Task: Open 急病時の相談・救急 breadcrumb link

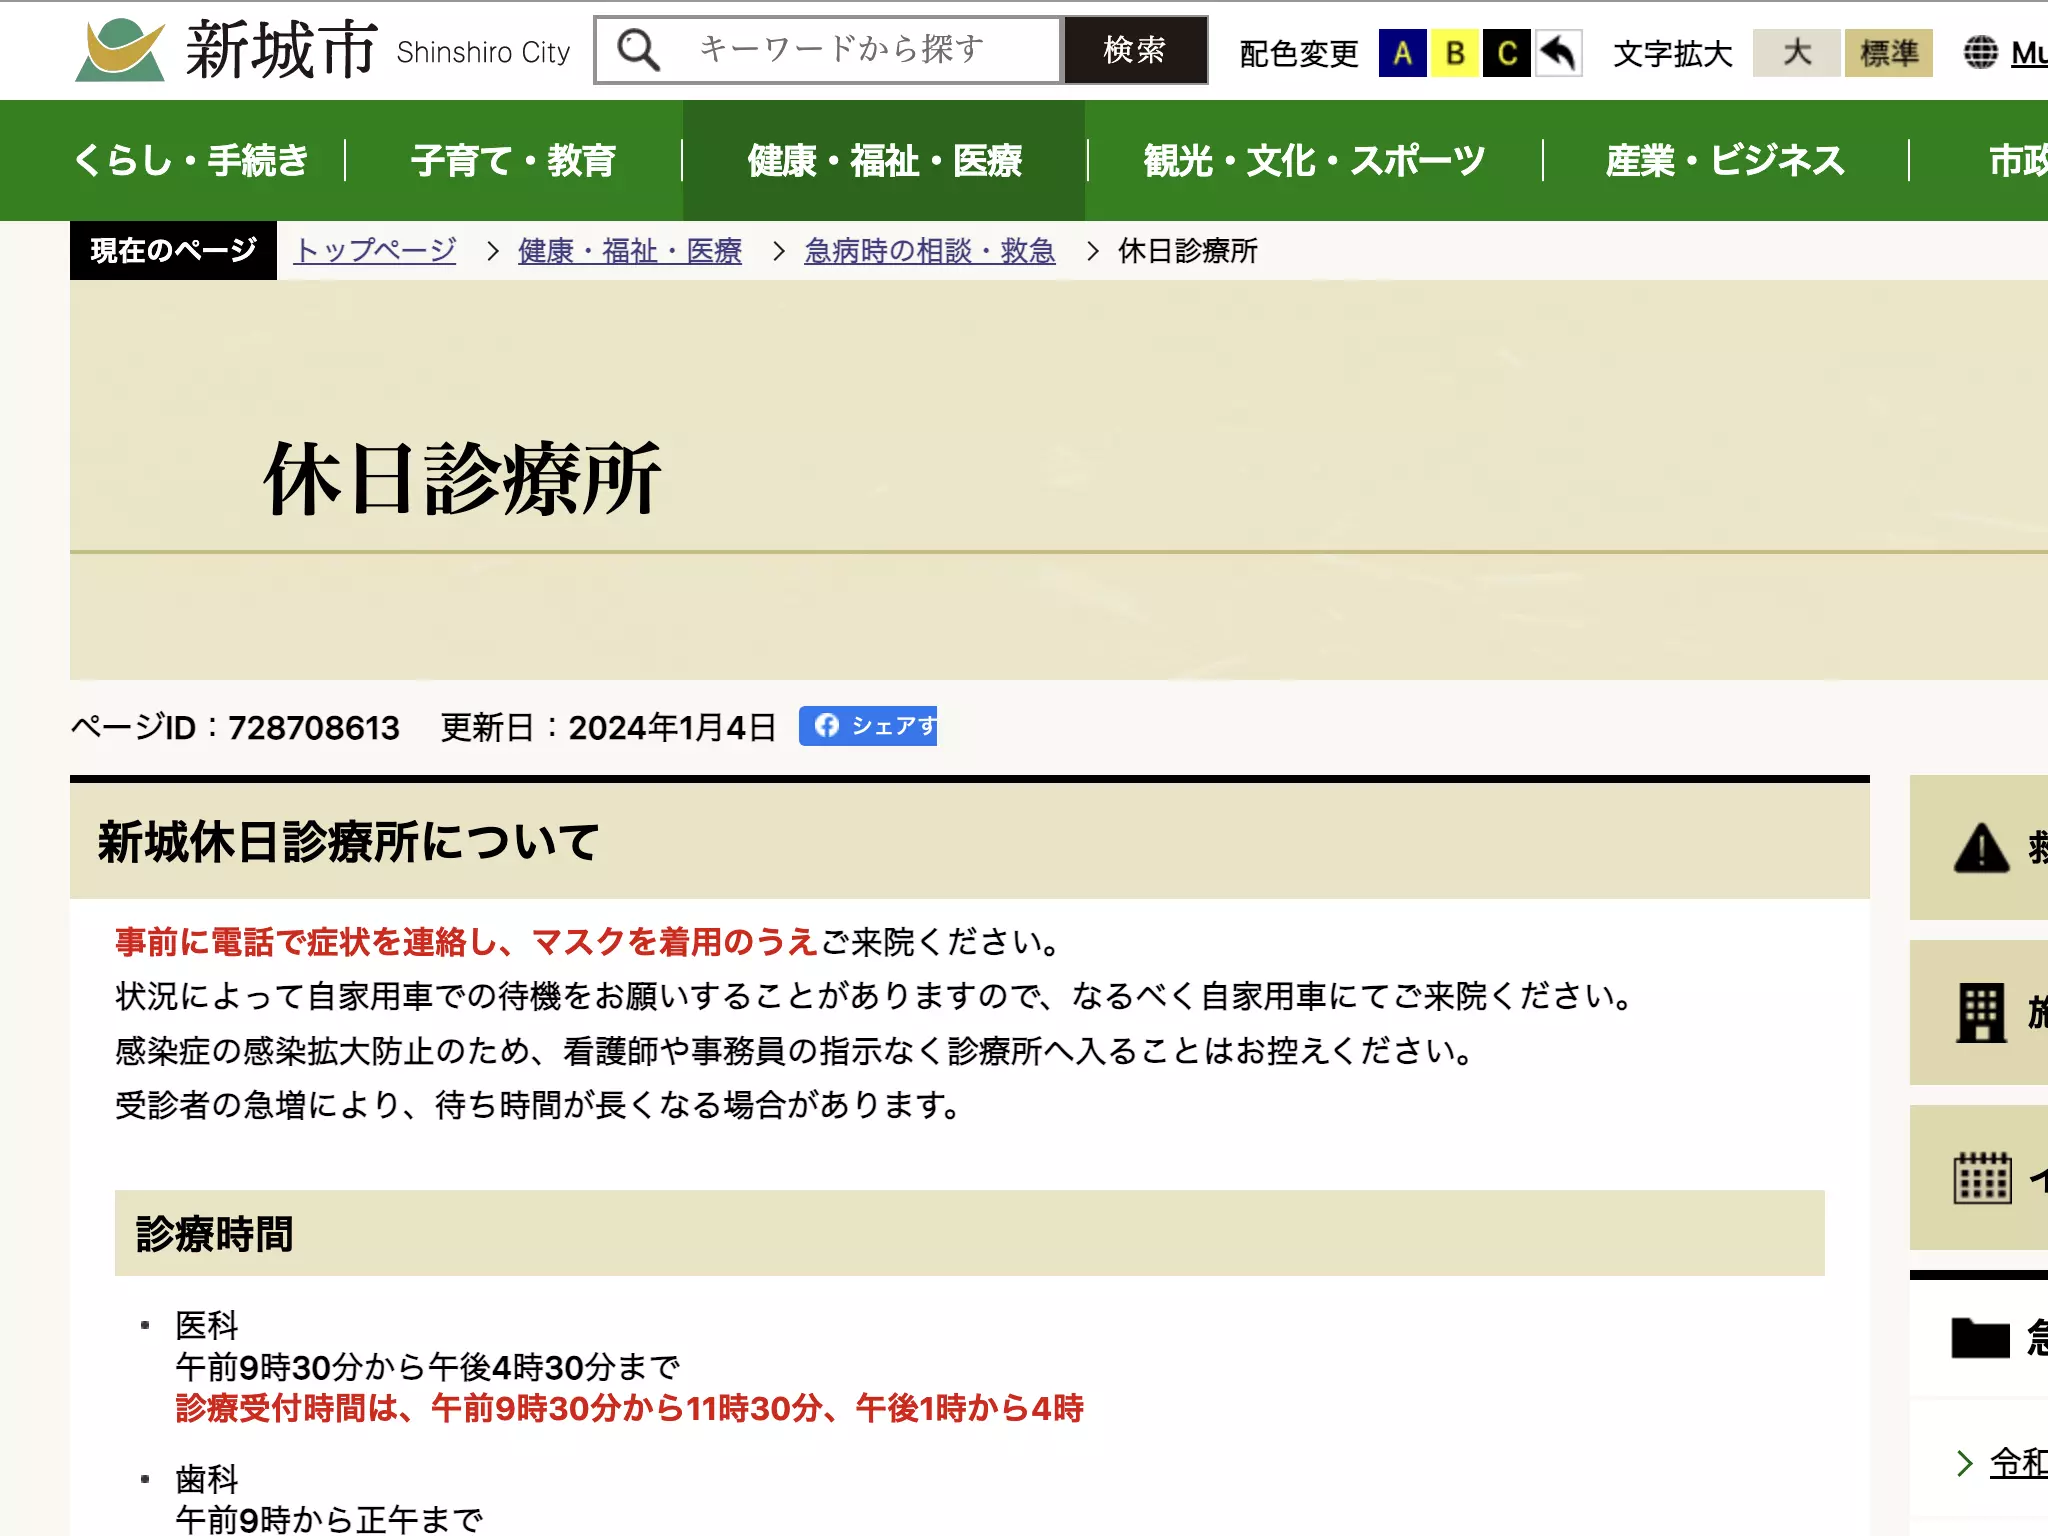Action: pyautogui.click(x=930, y=250)
